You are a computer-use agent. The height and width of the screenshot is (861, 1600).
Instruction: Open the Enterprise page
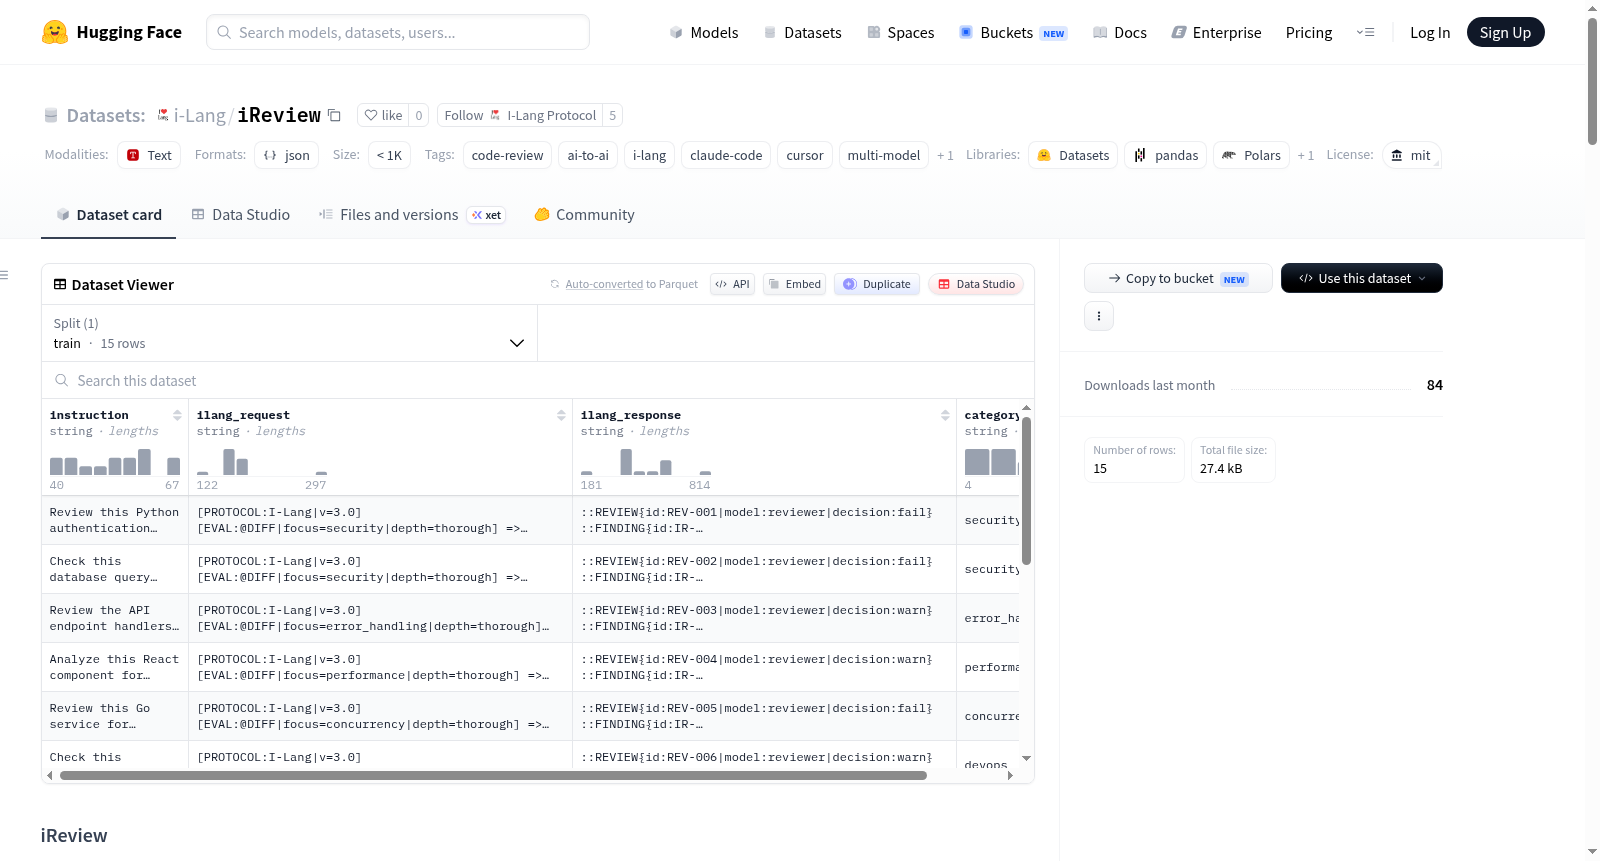pyautogui.click(x=1216, y=32)
